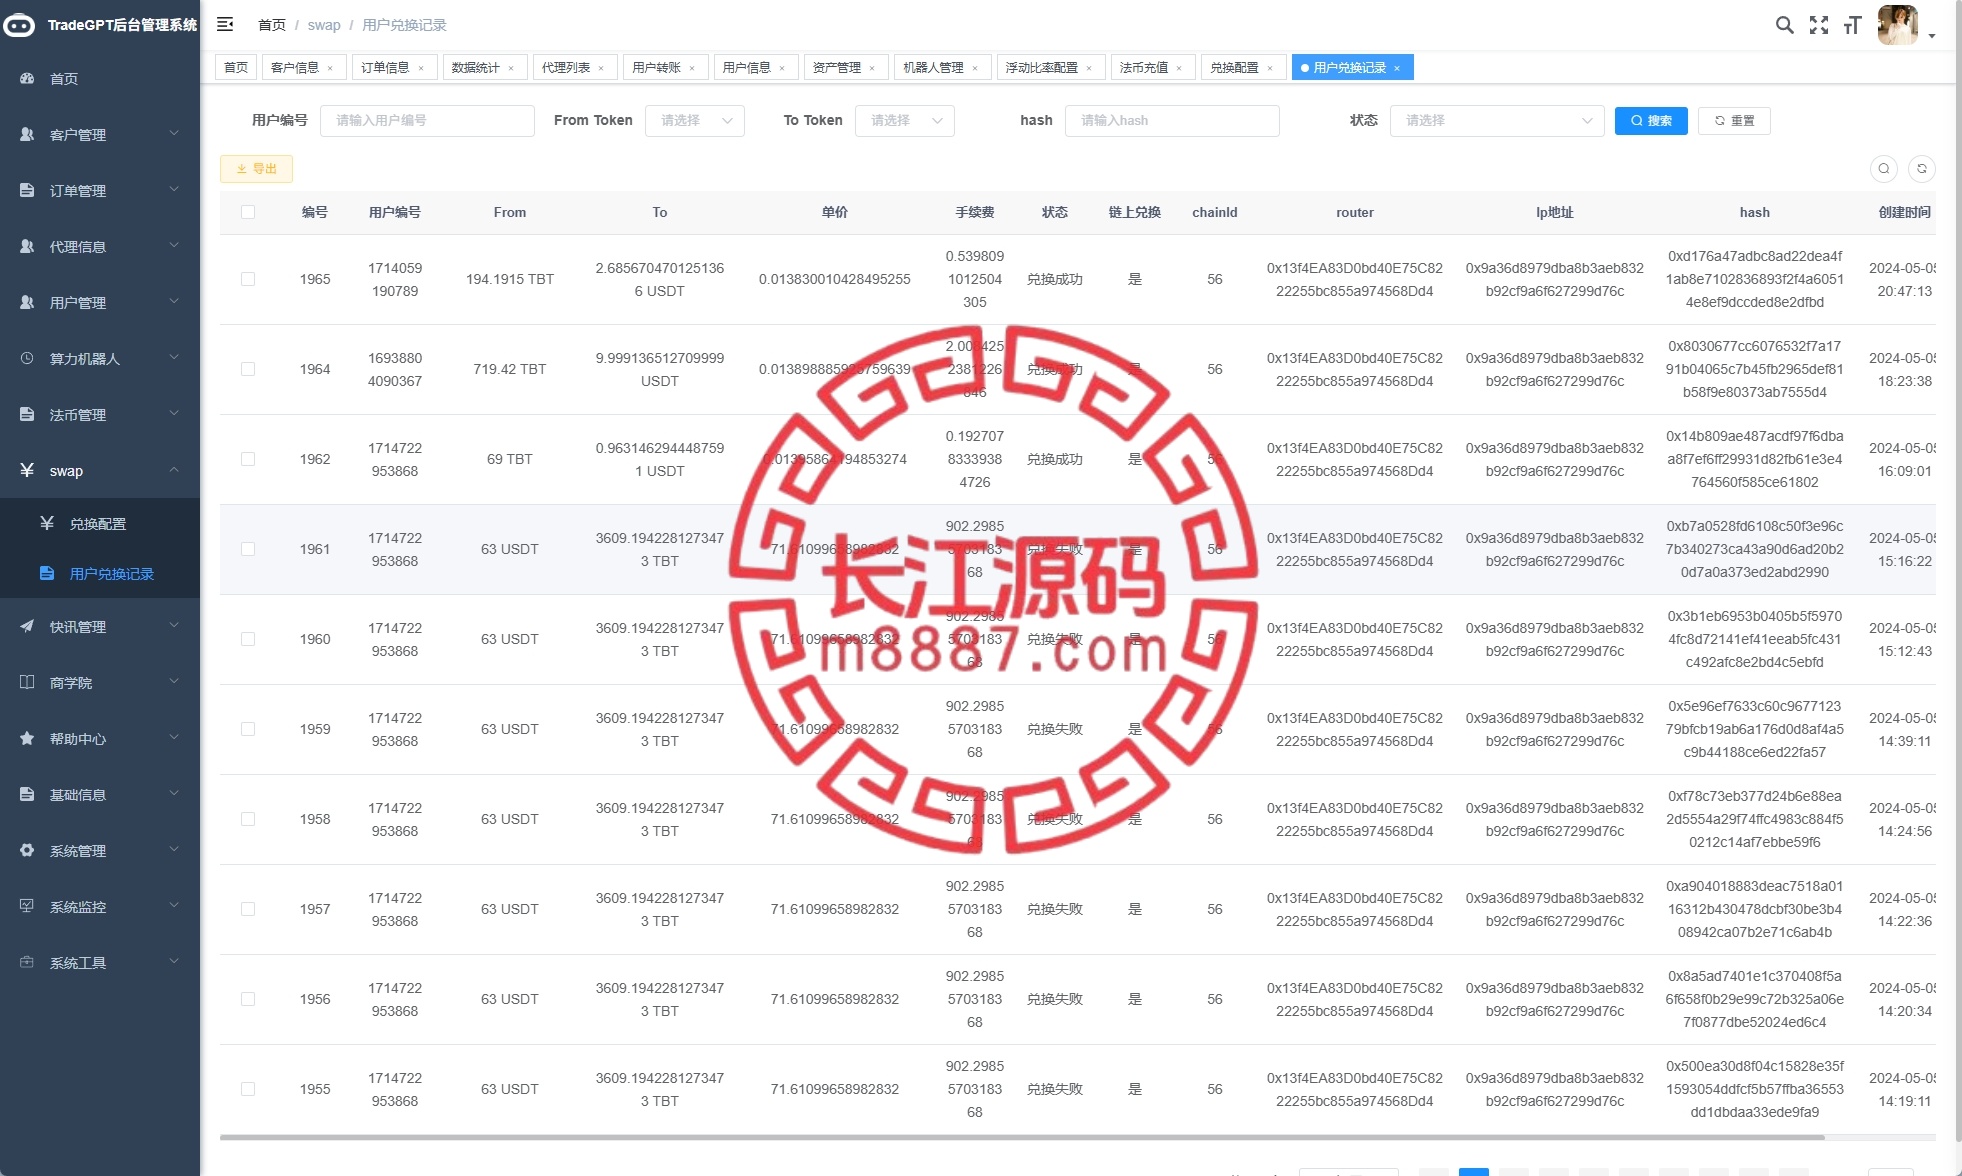Image resolution: width=1962 pixels, height=1176 pixels.
Task: Toggle fullscreen mode icon in header
Action: 1819,25
